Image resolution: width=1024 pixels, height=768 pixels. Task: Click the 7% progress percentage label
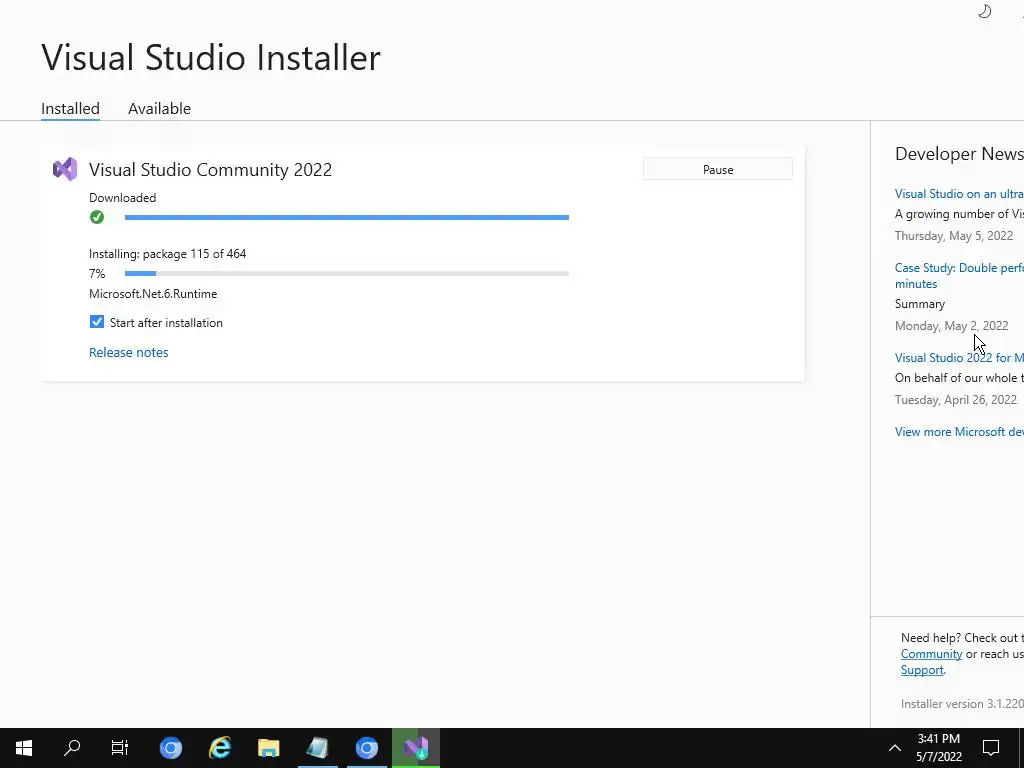click(x=97, y=274)
